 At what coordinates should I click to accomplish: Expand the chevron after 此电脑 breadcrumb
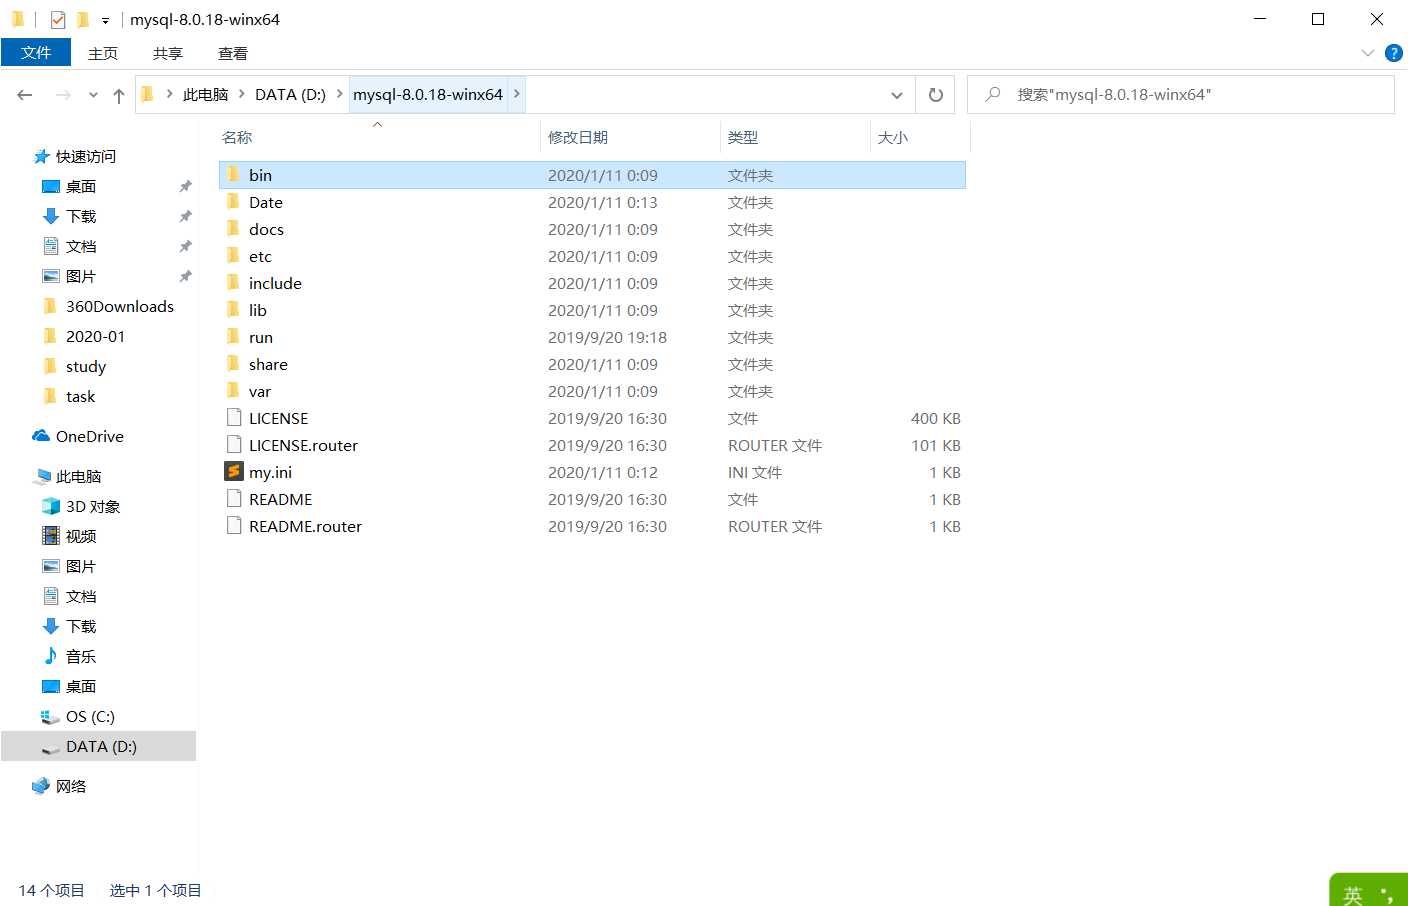point(241,94)
